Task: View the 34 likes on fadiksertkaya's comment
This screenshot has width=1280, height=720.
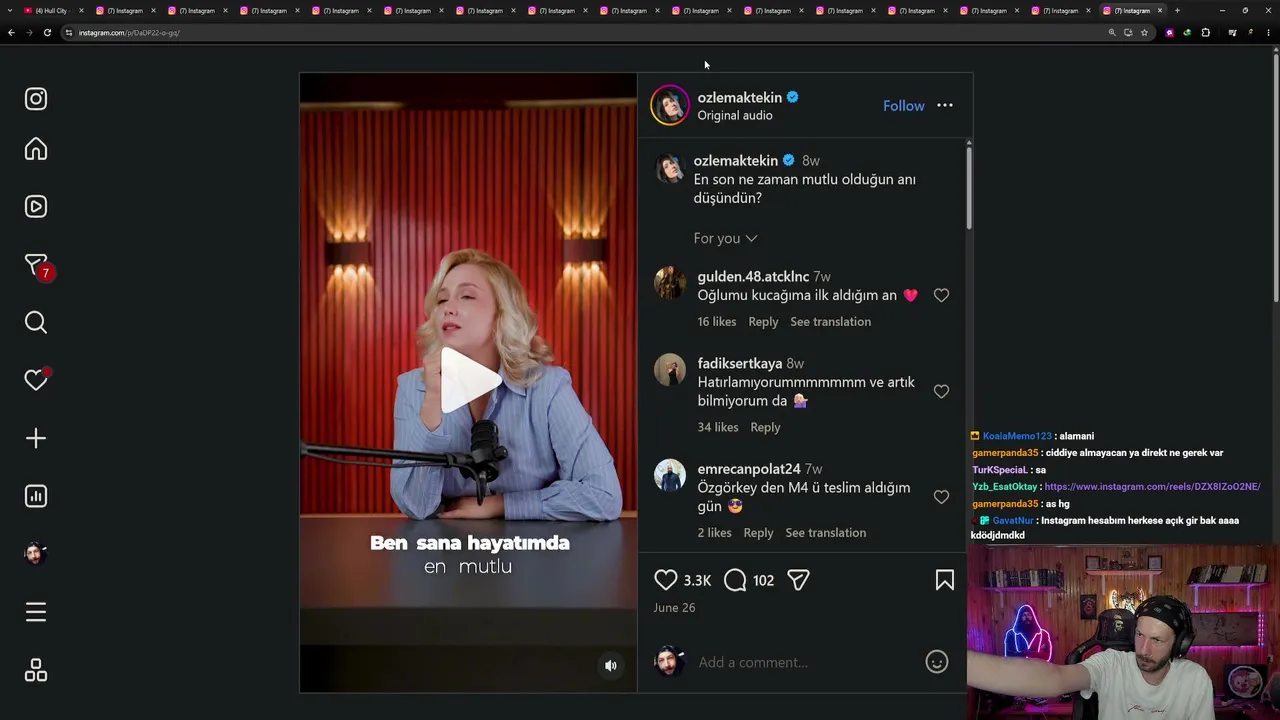Action: coord(717,427)
